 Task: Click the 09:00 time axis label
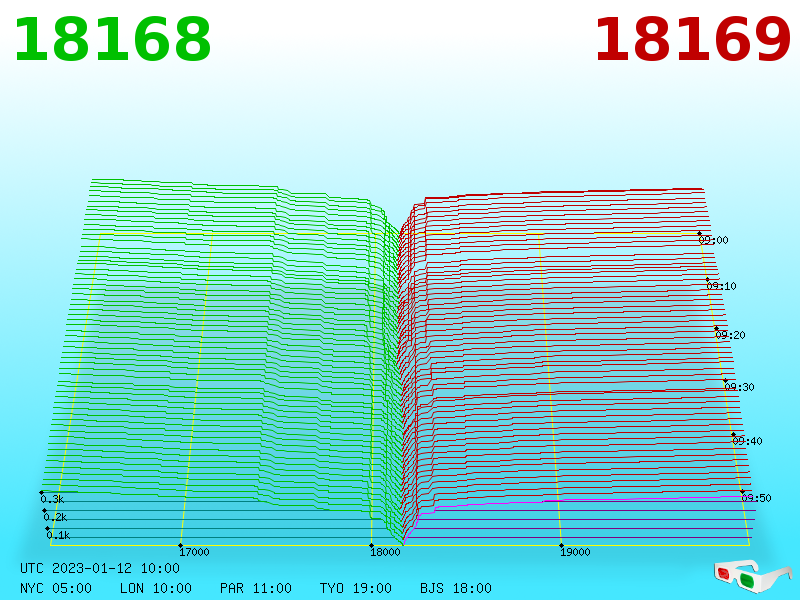click(714, 240)
